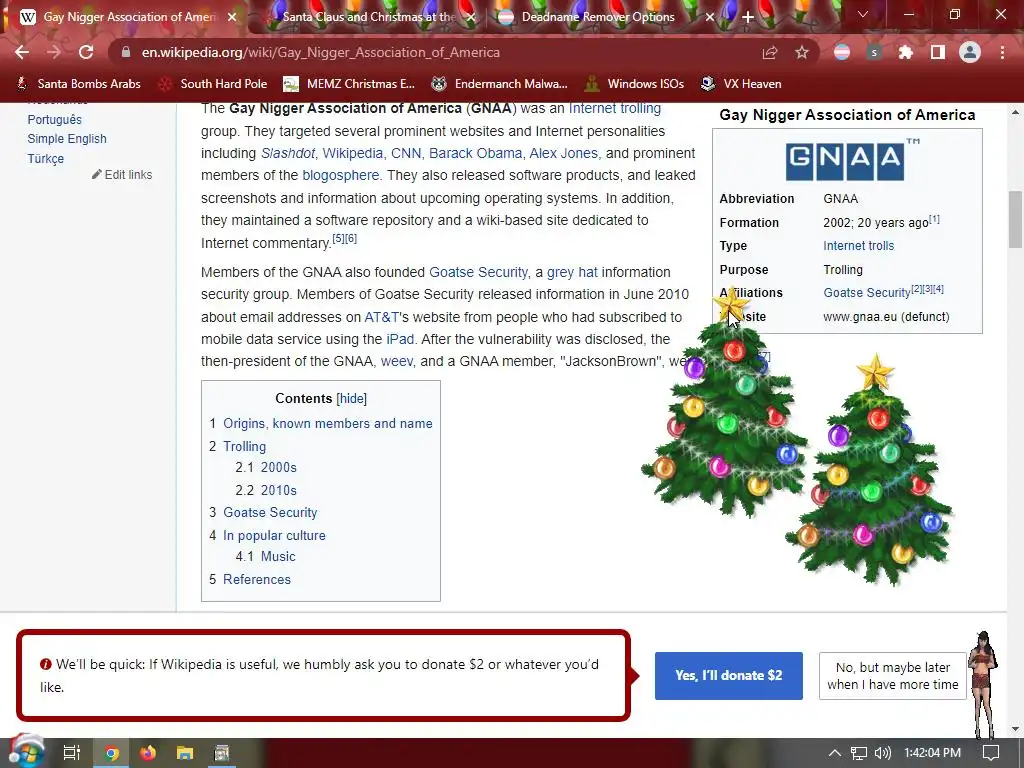Follow the iPad link
The width and height of the screenshot is (1024, 768).
click(x=400, y=339)
